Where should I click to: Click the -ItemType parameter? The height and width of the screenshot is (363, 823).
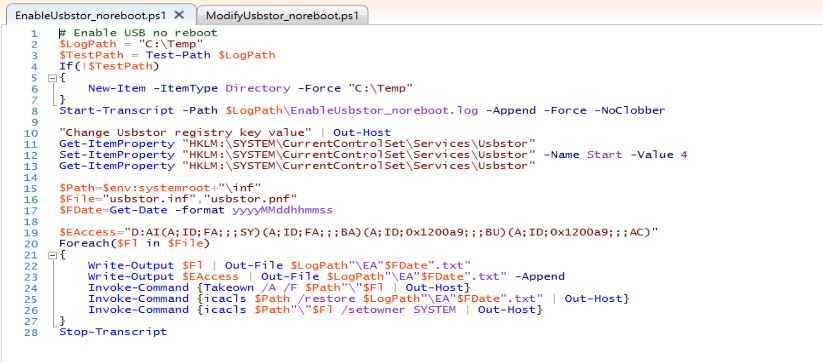[185, 88]
